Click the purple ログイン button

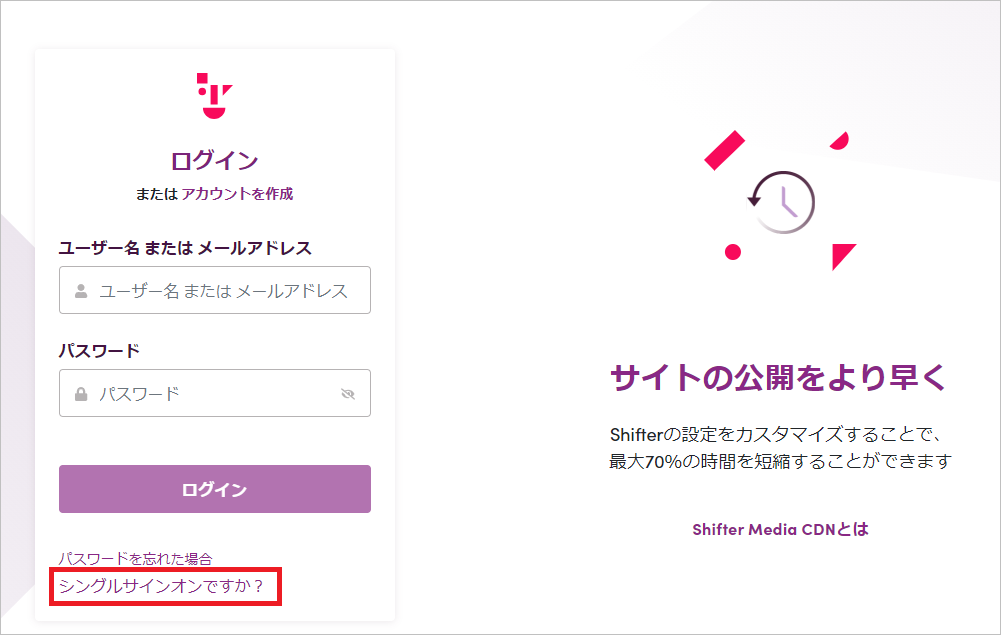(x=214, y=489)
